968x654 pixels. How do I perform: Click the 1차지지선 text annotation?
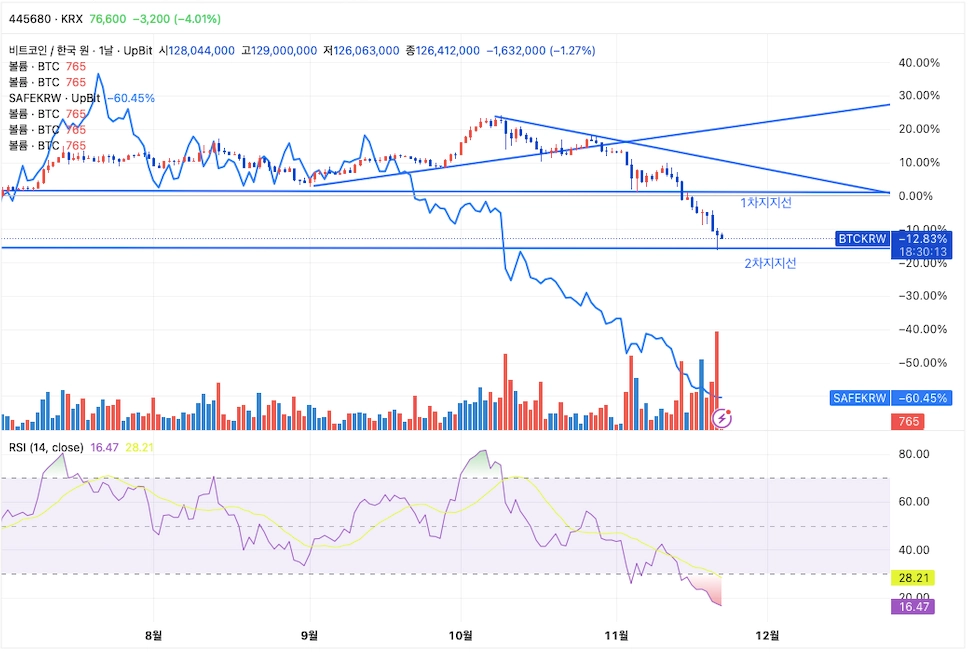766,203
